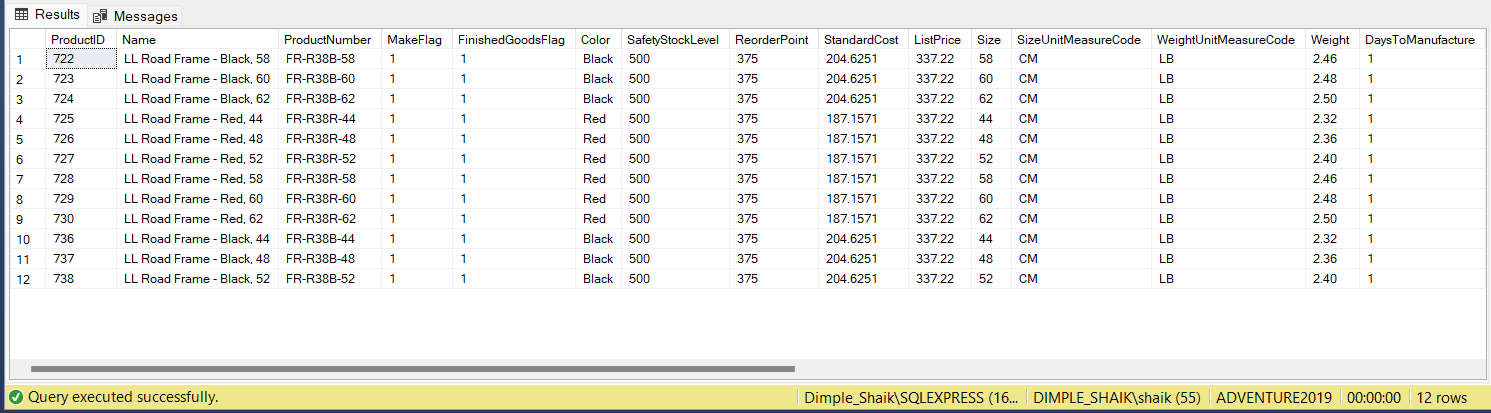Select the Color column header
1491x413 pixels.
(595, 40)
